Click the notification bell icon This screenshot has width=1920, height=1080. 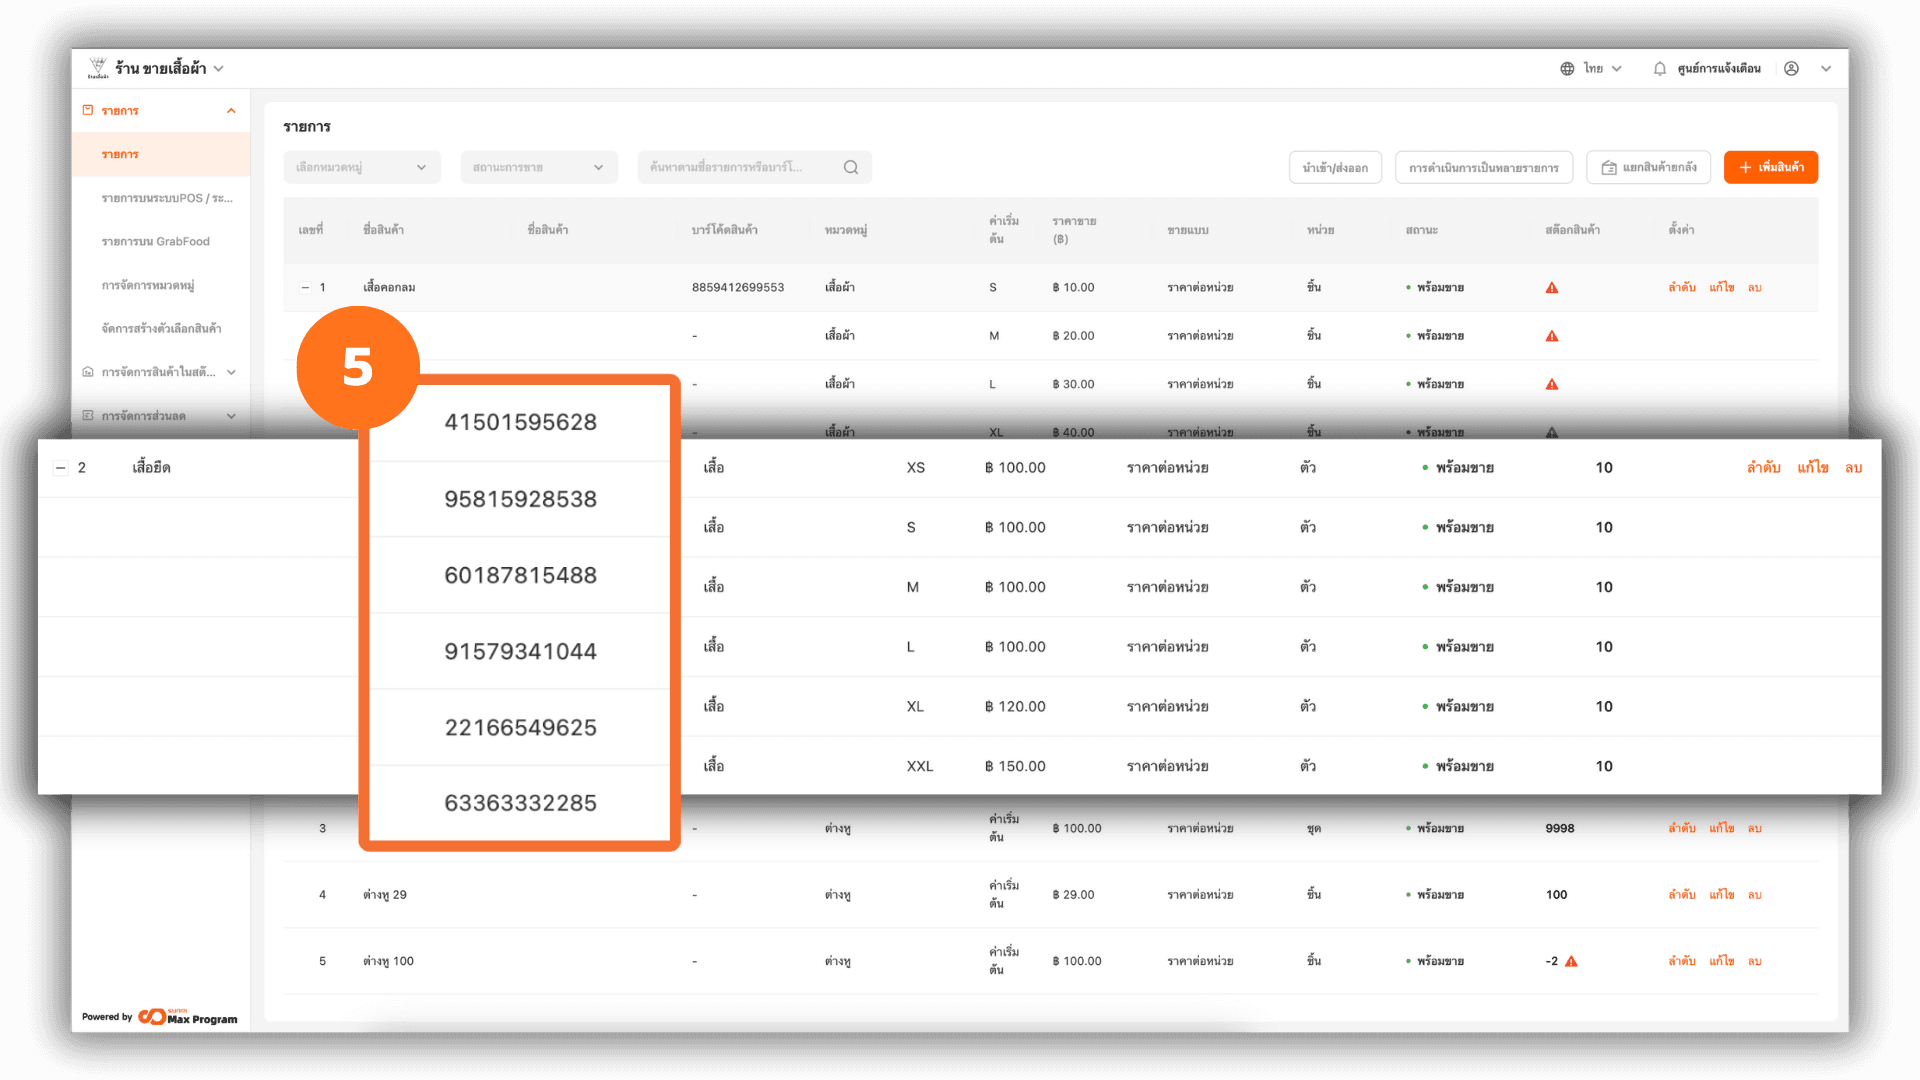click(1660, 69)
